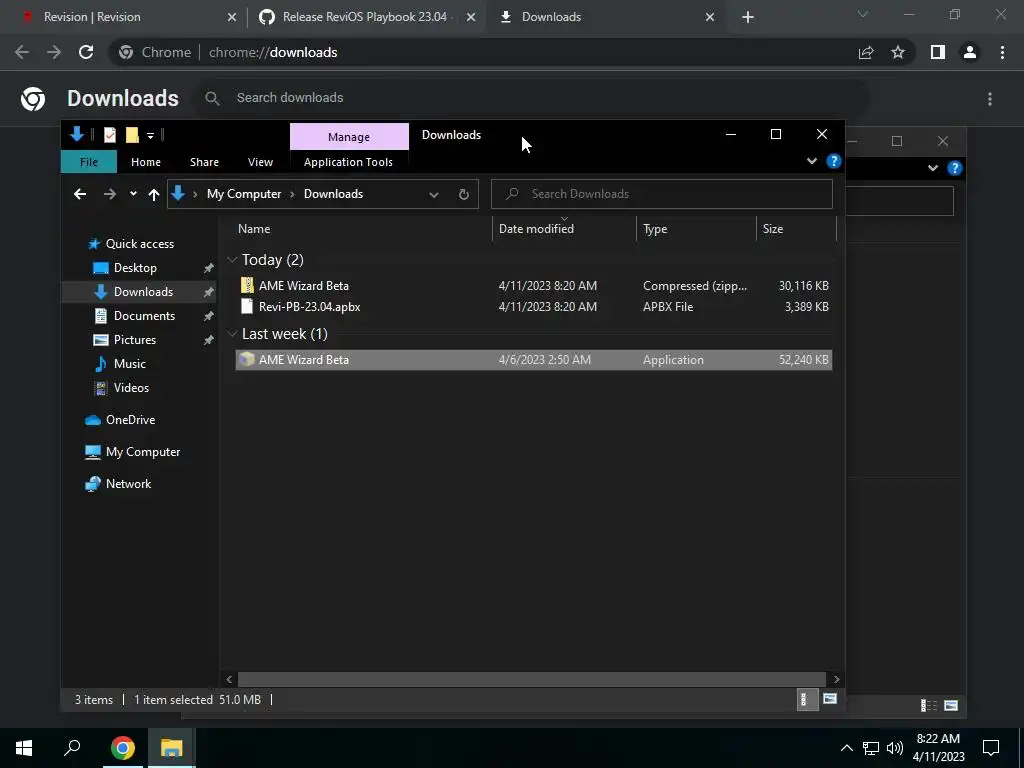Screen dimensions: 1024x768
Task: Collapse the Last week (1) group
Action: (232, 334)
